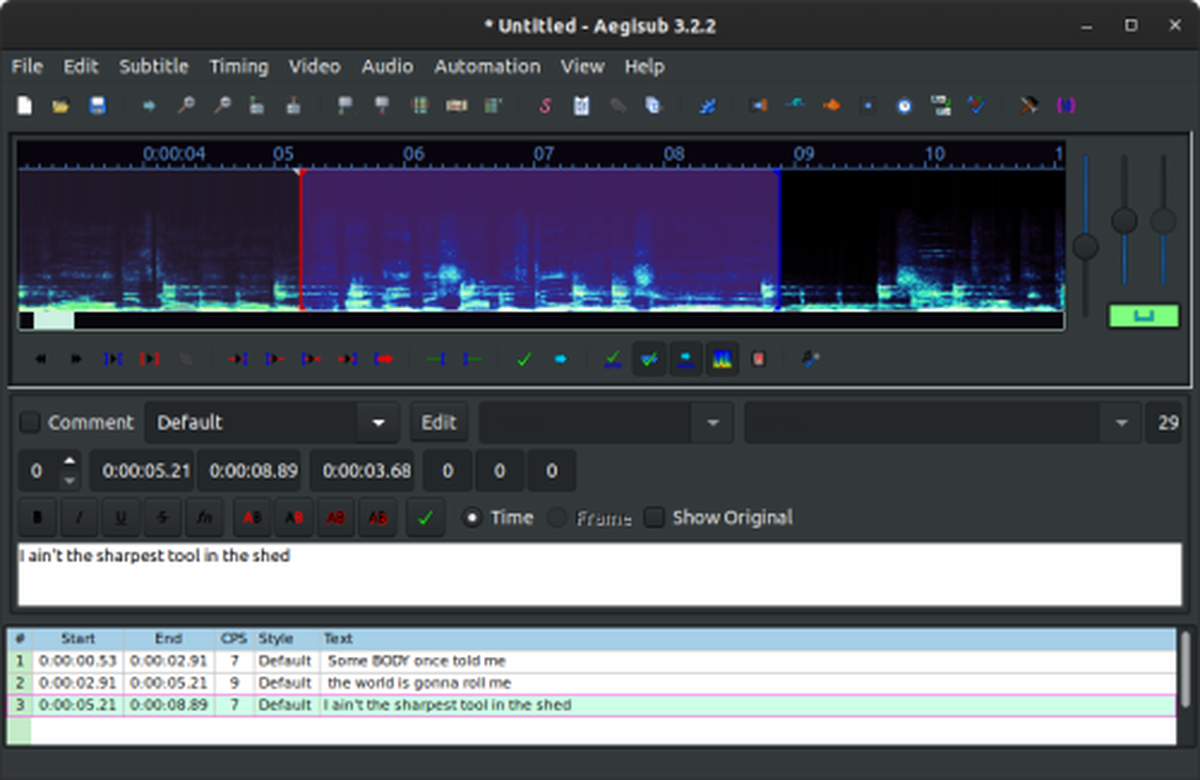Toggle karaoke mode microphone icon
The width and height of the screenshot is (1200, 780).
coord(811,359)
